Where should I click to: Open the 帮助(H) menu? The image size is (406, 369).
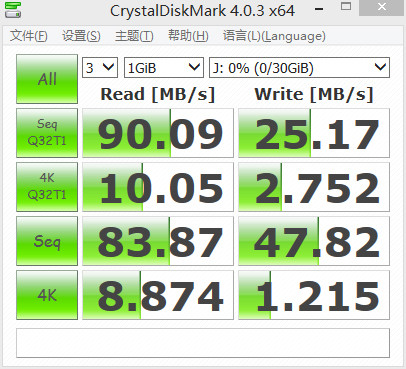(188, 36)
